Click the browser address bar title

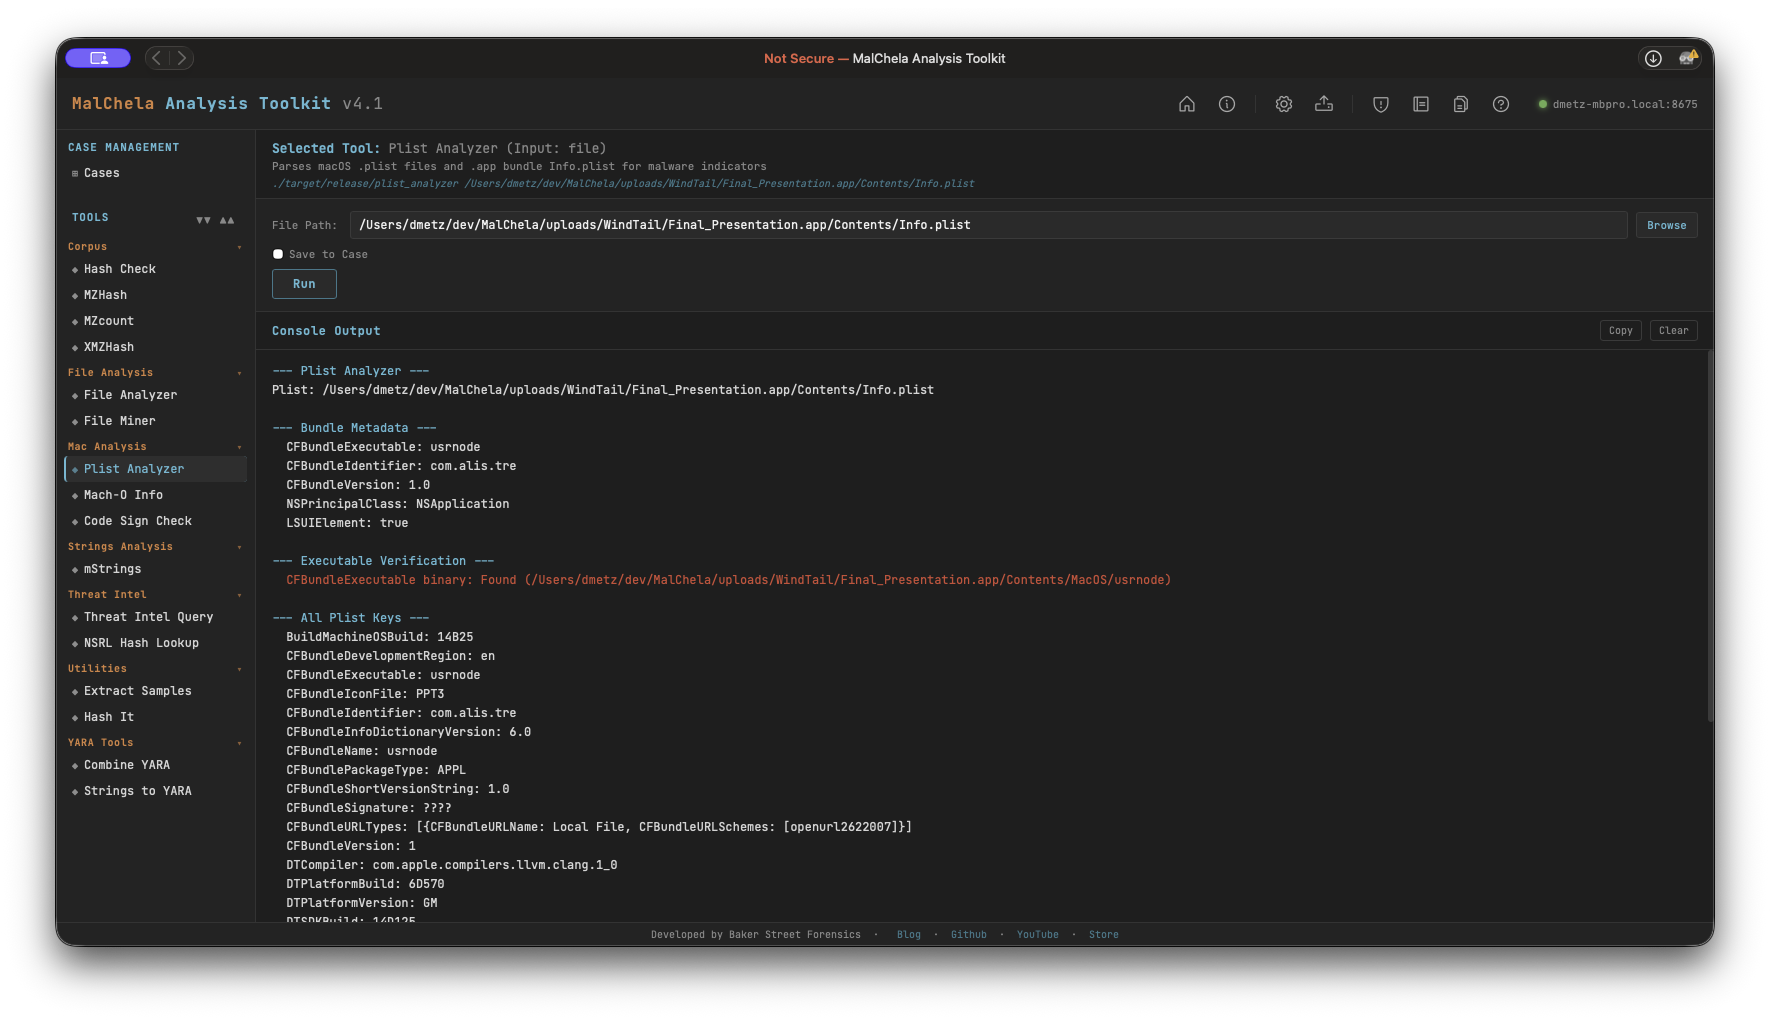[885, 59]
